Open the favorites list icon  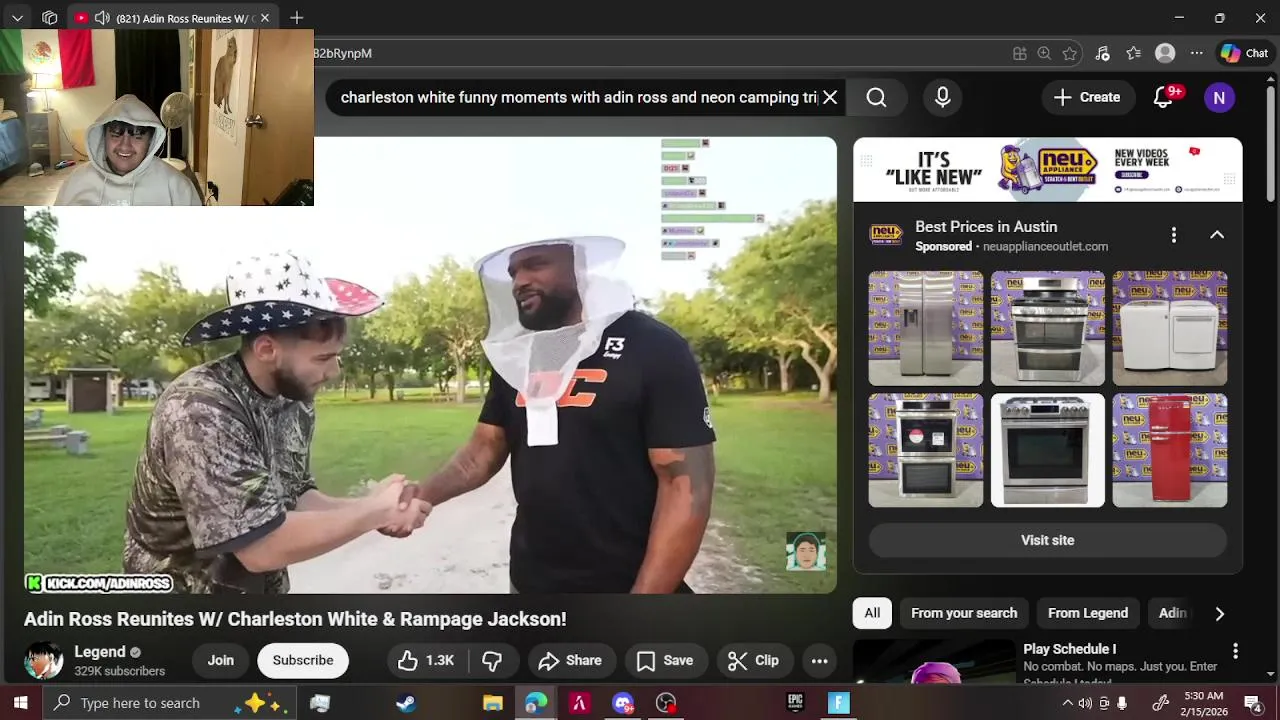pyautogui.click(x=1133, y=53)
